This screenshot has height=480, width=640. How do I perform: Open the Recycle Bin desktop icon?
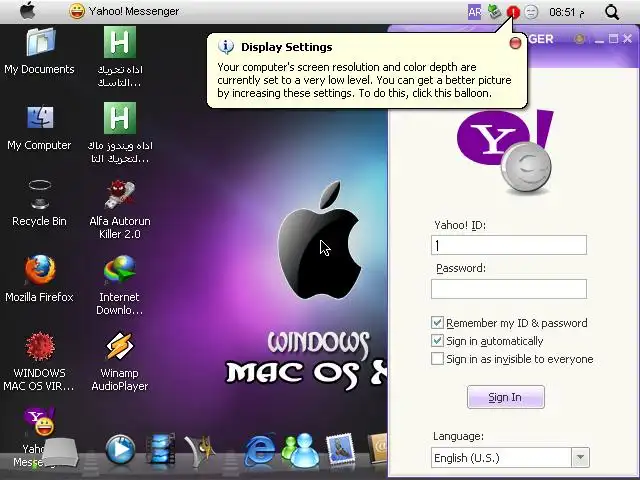pyautogui.click(x=40, y=203)
